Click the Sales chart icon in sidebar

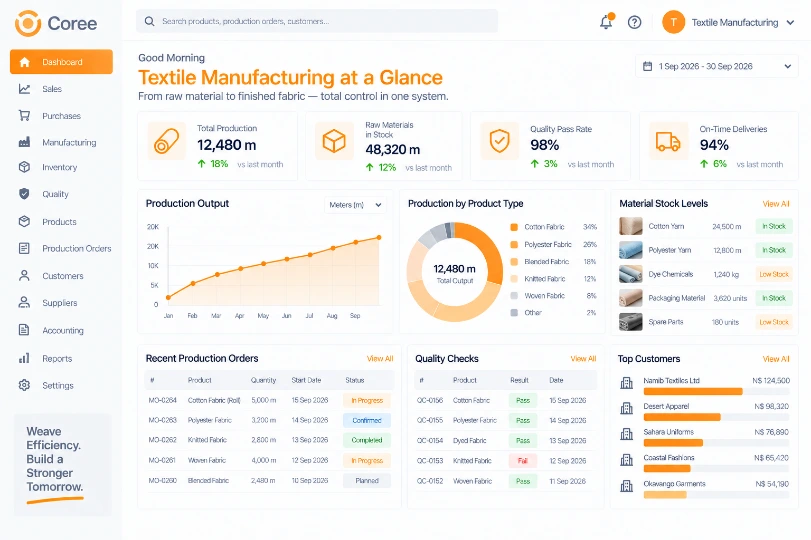point(24,89)
